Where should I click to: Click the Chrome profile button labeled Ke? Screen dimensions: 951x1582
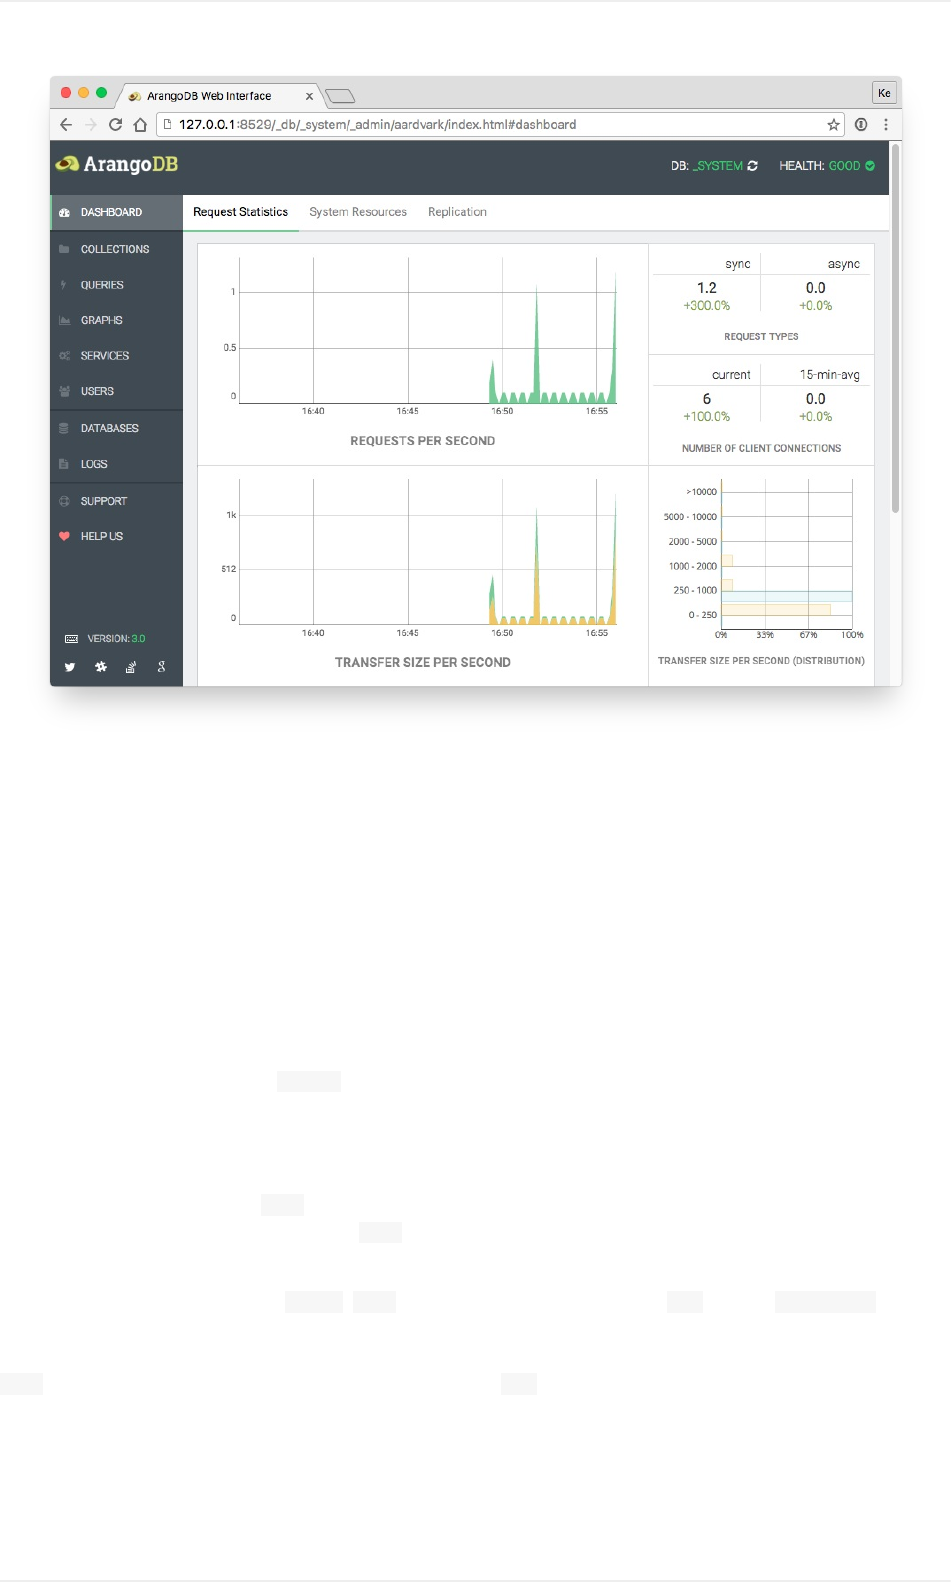click(x=884, y=93)
